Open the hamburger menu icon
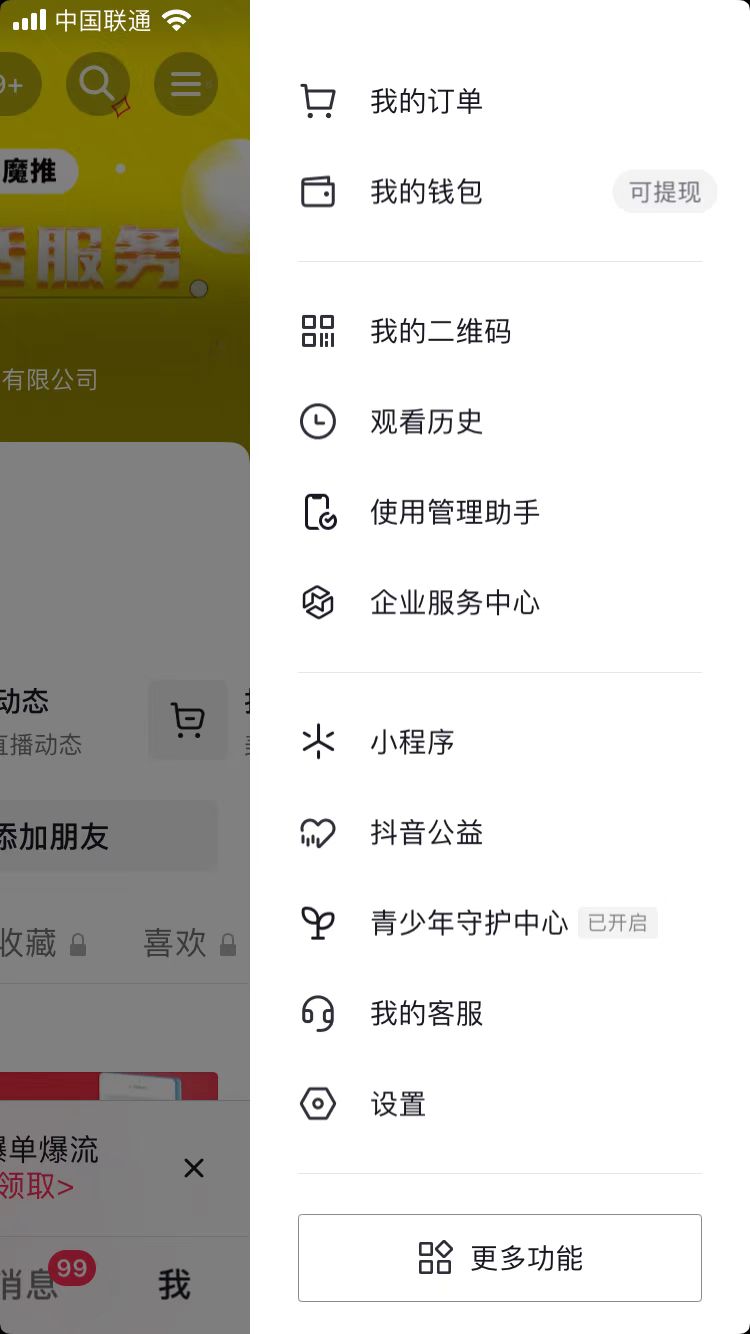 click(x=186, y=84)
